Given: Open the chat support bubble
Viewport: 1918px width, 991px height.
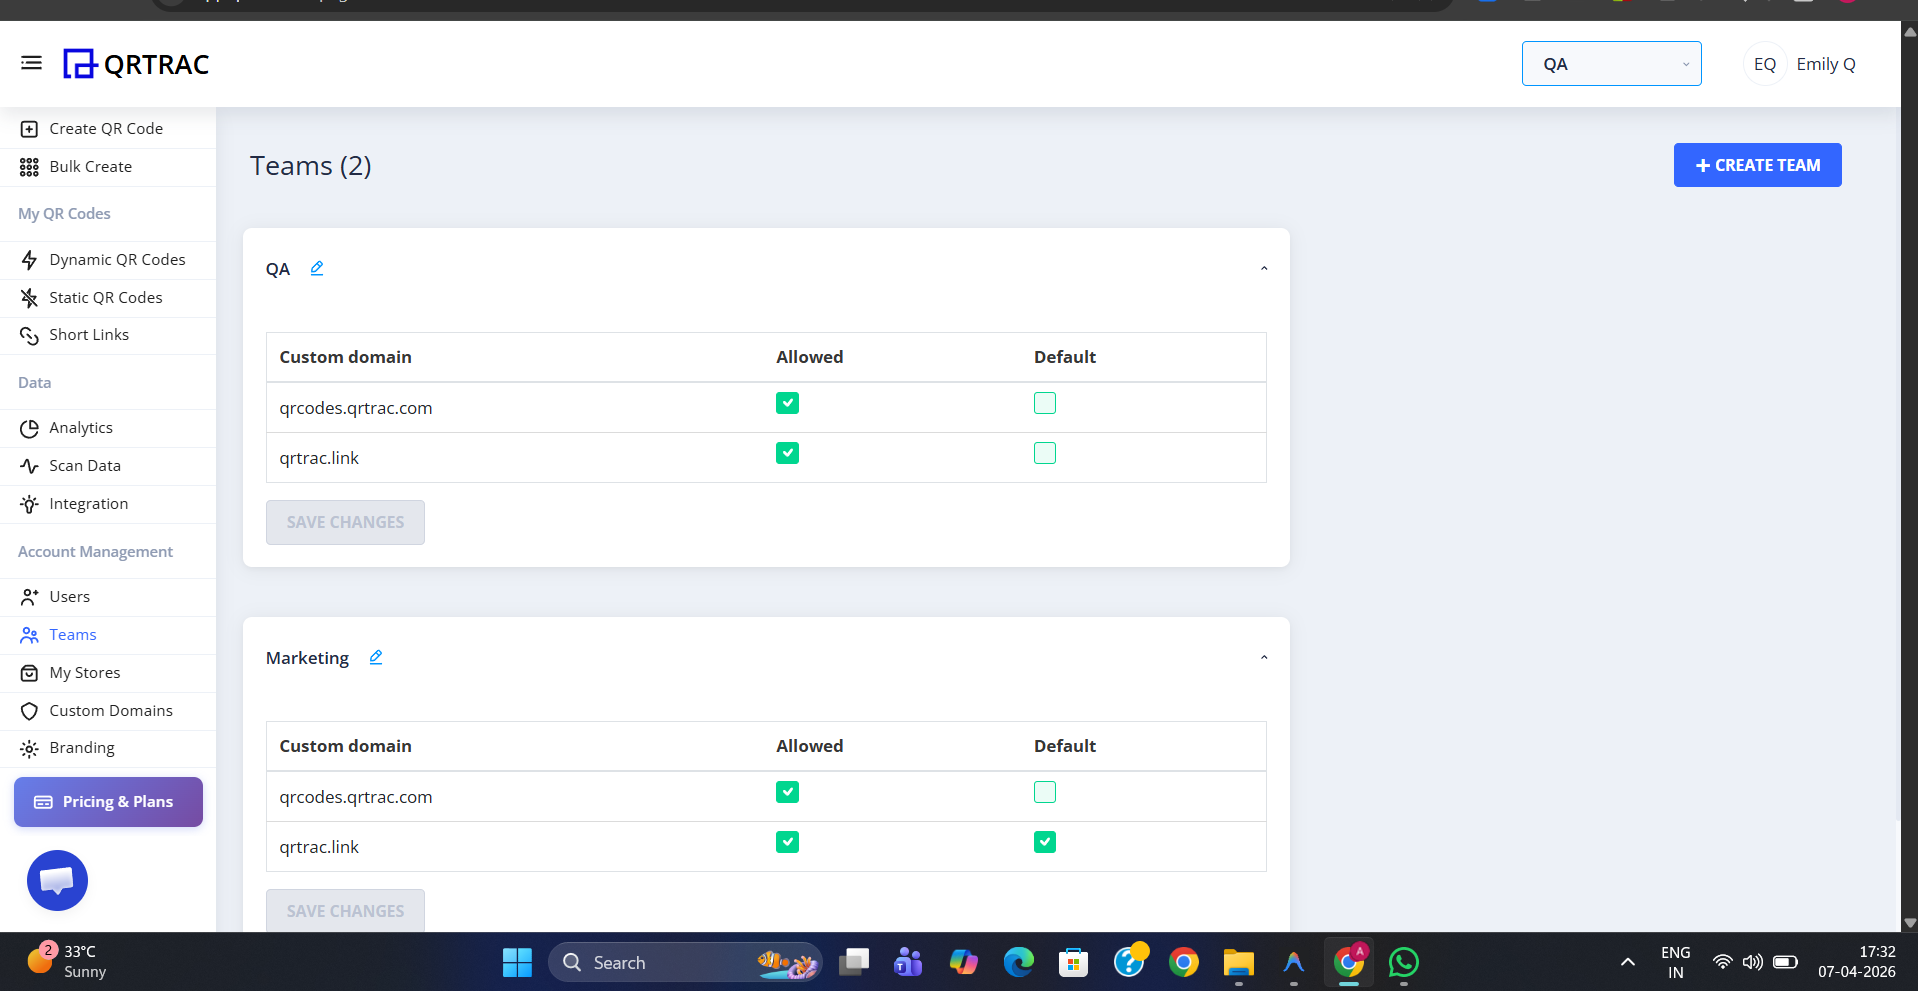Looking at the screenshot, I should click(57, 881).
